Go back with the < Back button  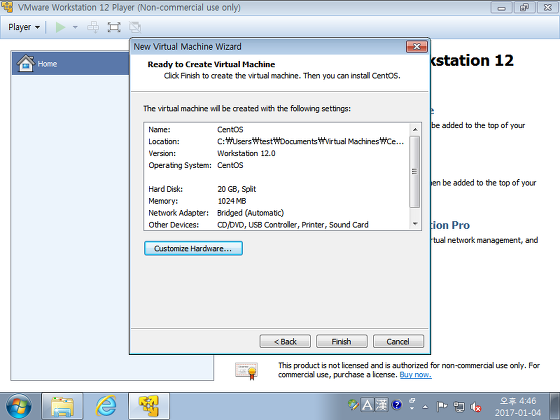coord(285,341)
